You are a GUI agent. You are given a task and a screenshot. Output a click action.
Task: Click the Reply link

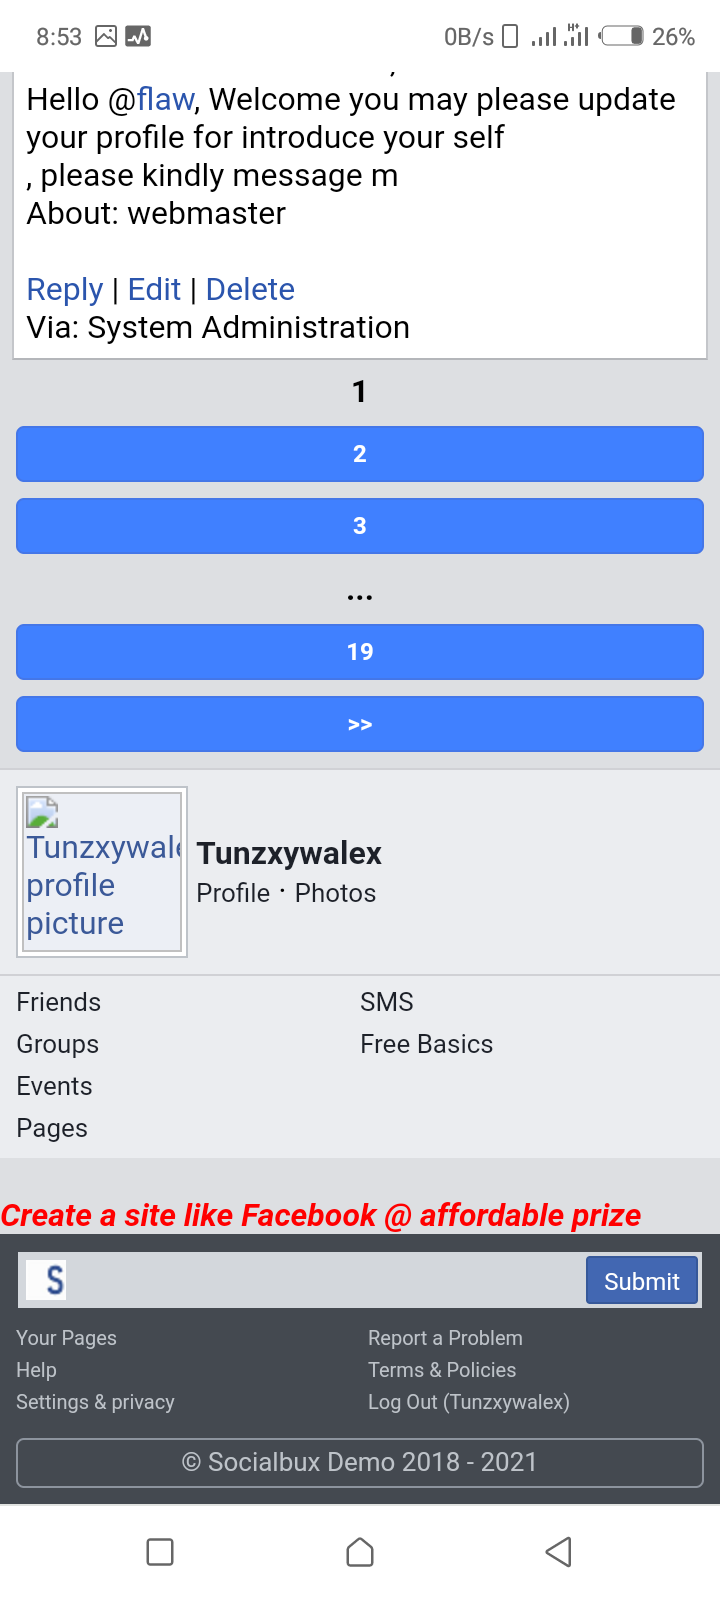click(x=65, y=290)
